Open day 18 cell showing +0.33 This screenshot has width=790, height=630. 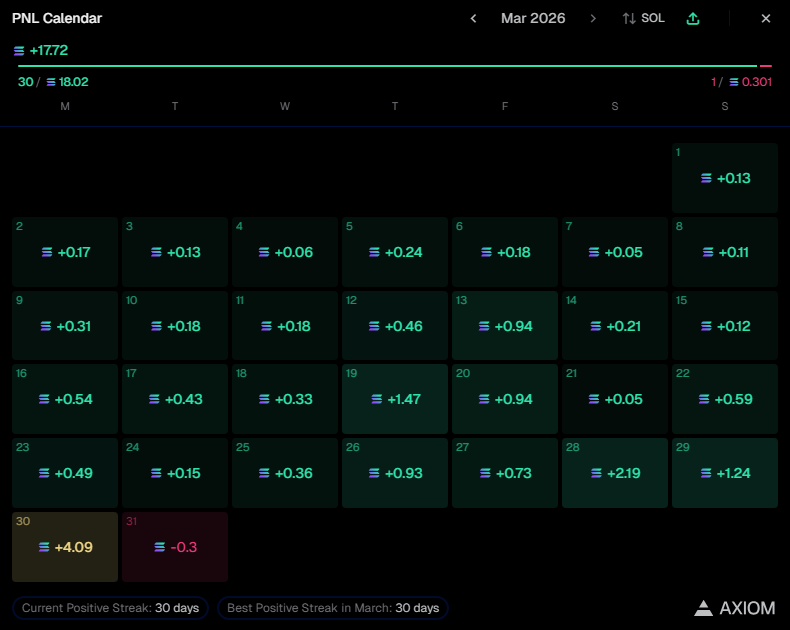pos(285,399)
